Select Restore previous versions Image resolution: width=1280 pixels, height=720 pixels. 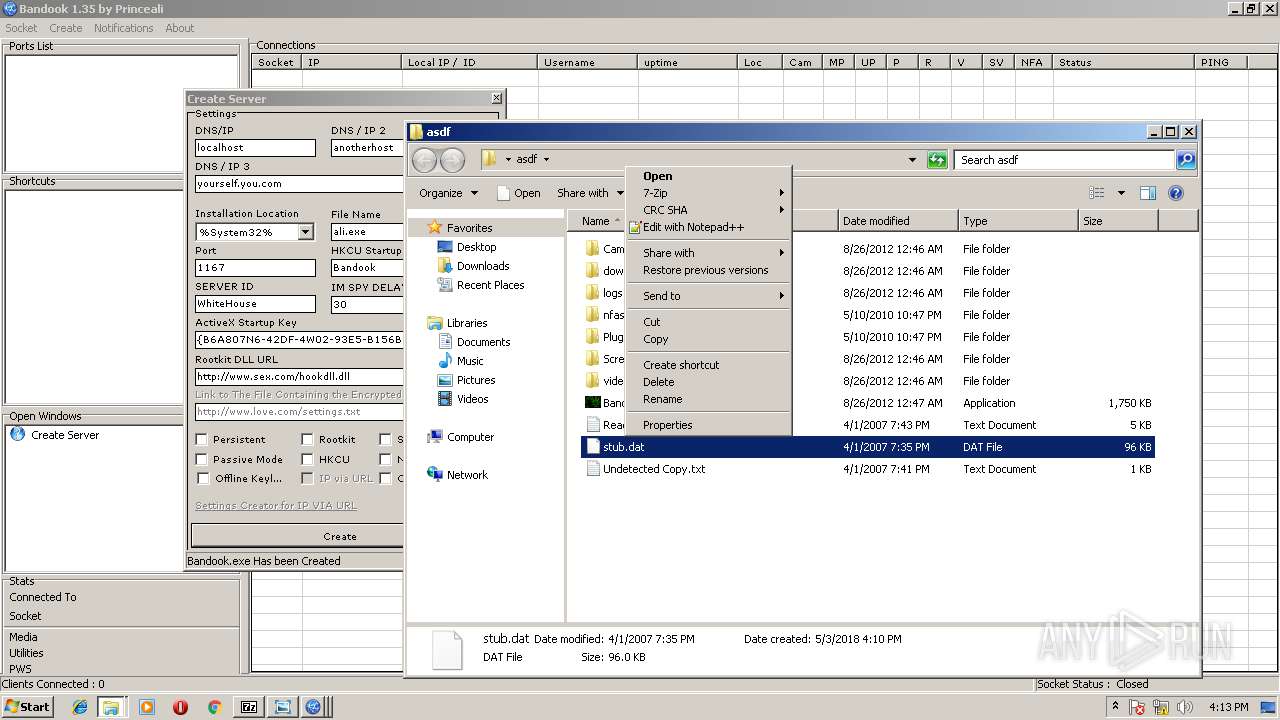[710, 270]
